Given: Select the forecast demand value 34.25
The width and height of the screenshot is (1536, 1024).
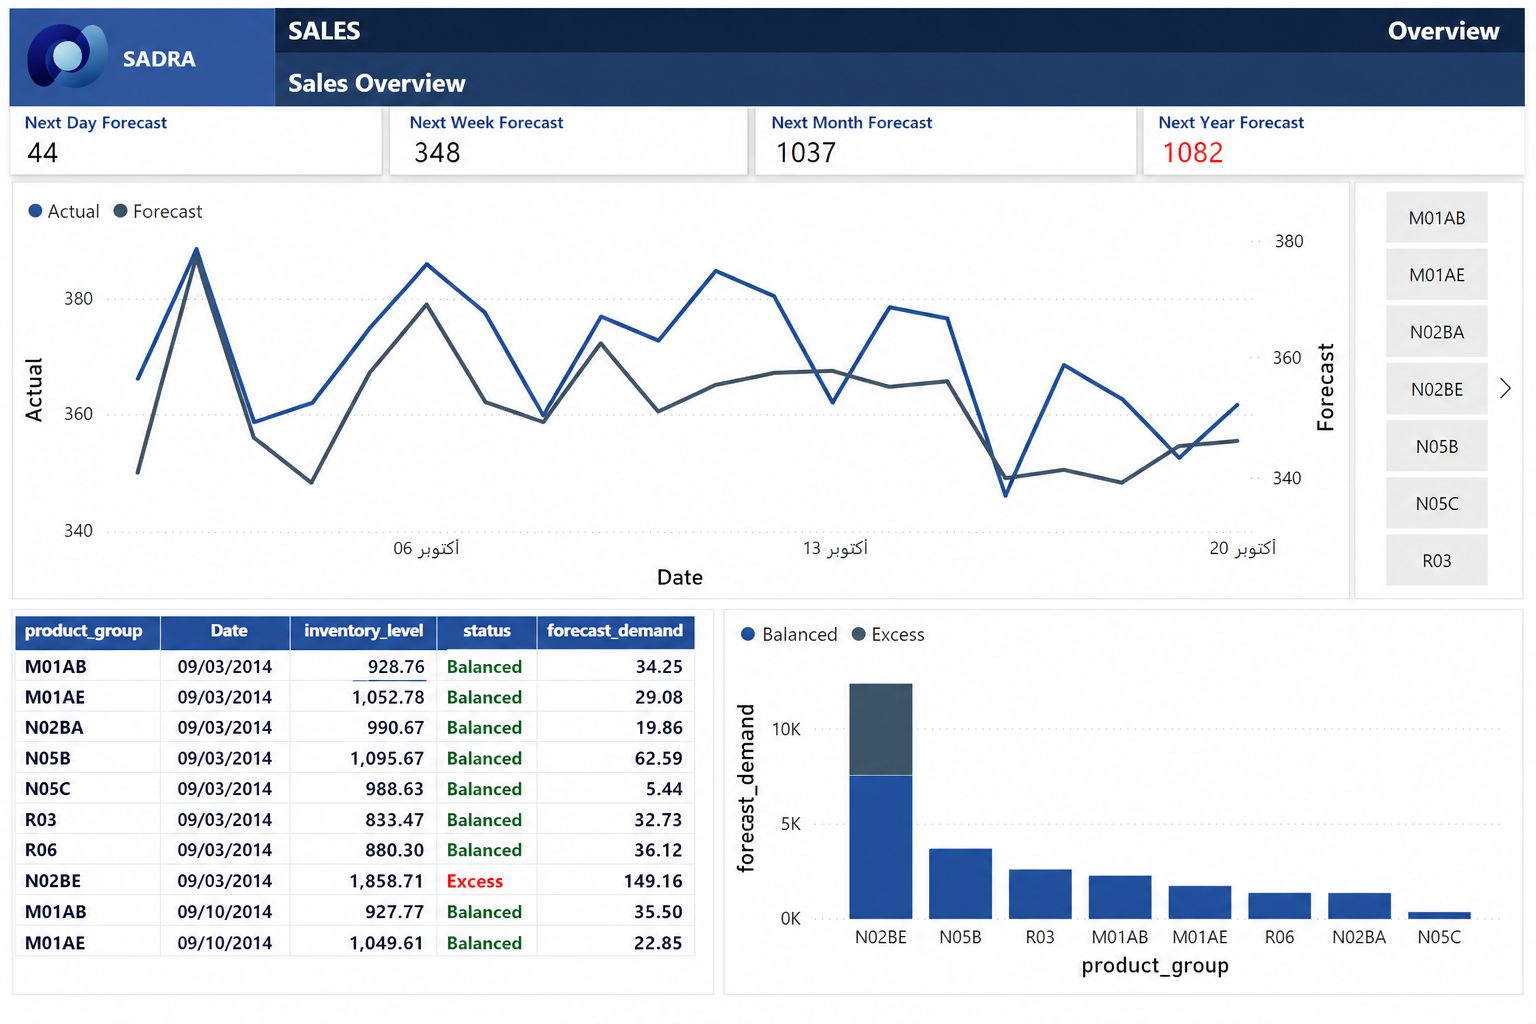Looking at the screenshot, I should click(659, 667).
